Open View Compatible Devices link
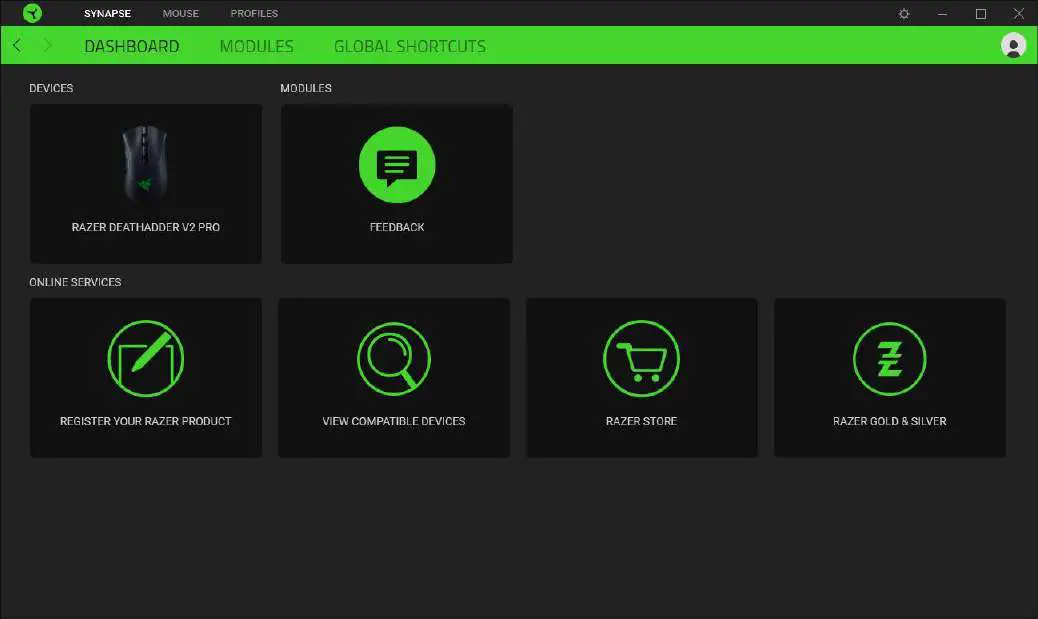The image size is (1038, 619). tap(394, 421)
